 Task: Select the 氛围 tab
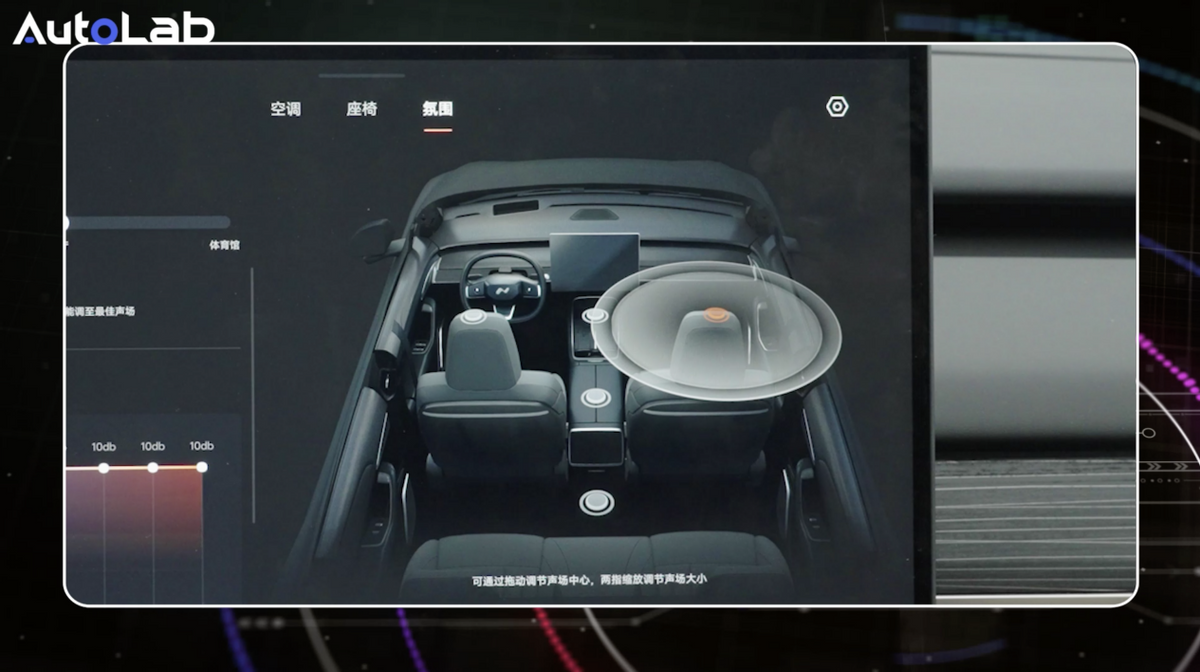(438, 109)
